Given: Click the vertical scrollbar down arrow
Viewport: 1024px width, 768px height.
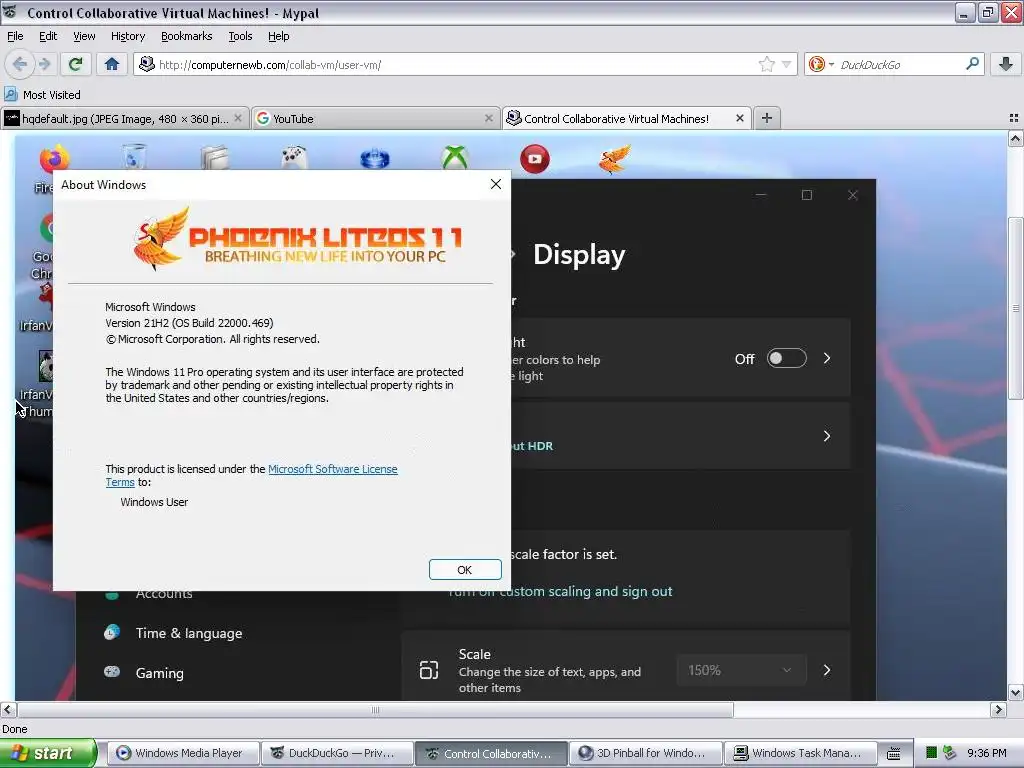Looking at the screenshot, I should tap(1016, 692).
